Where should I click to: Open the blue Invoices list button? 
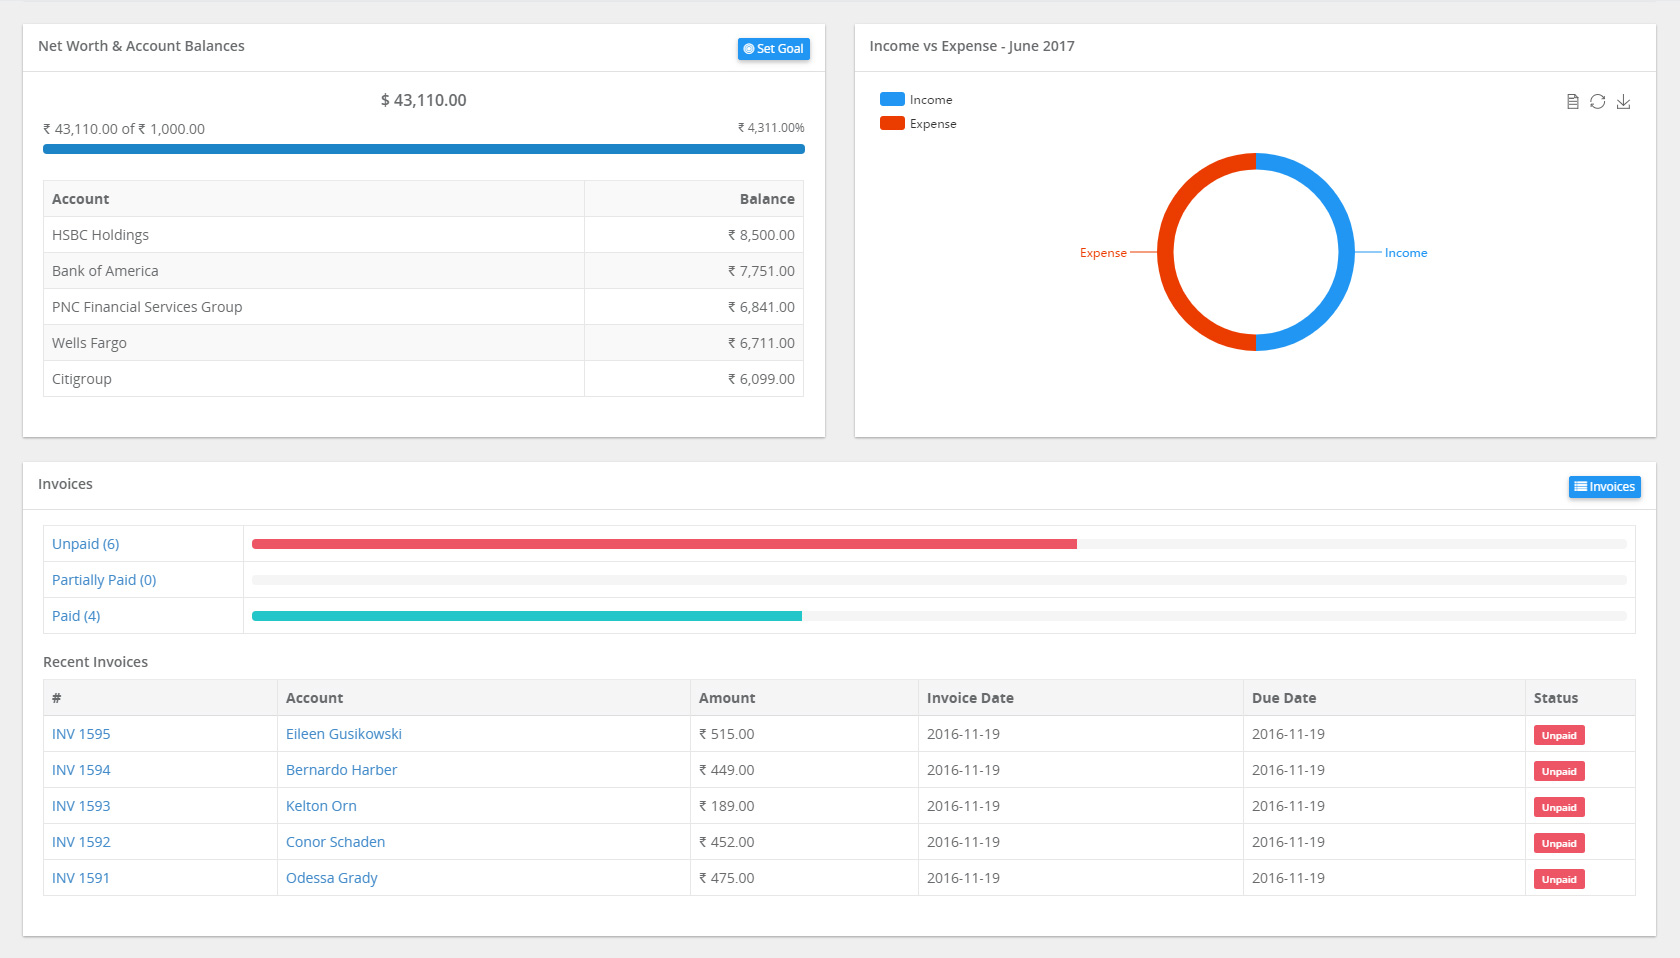tap(1604, 487)
